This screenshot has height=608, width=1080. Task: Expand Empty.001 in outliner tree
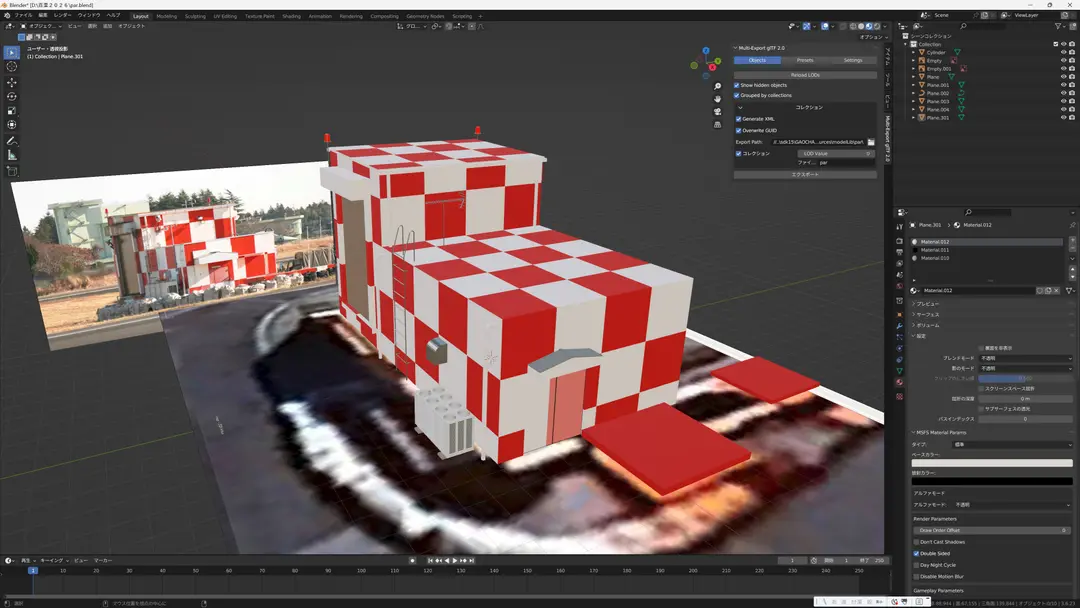pos(913,69)
